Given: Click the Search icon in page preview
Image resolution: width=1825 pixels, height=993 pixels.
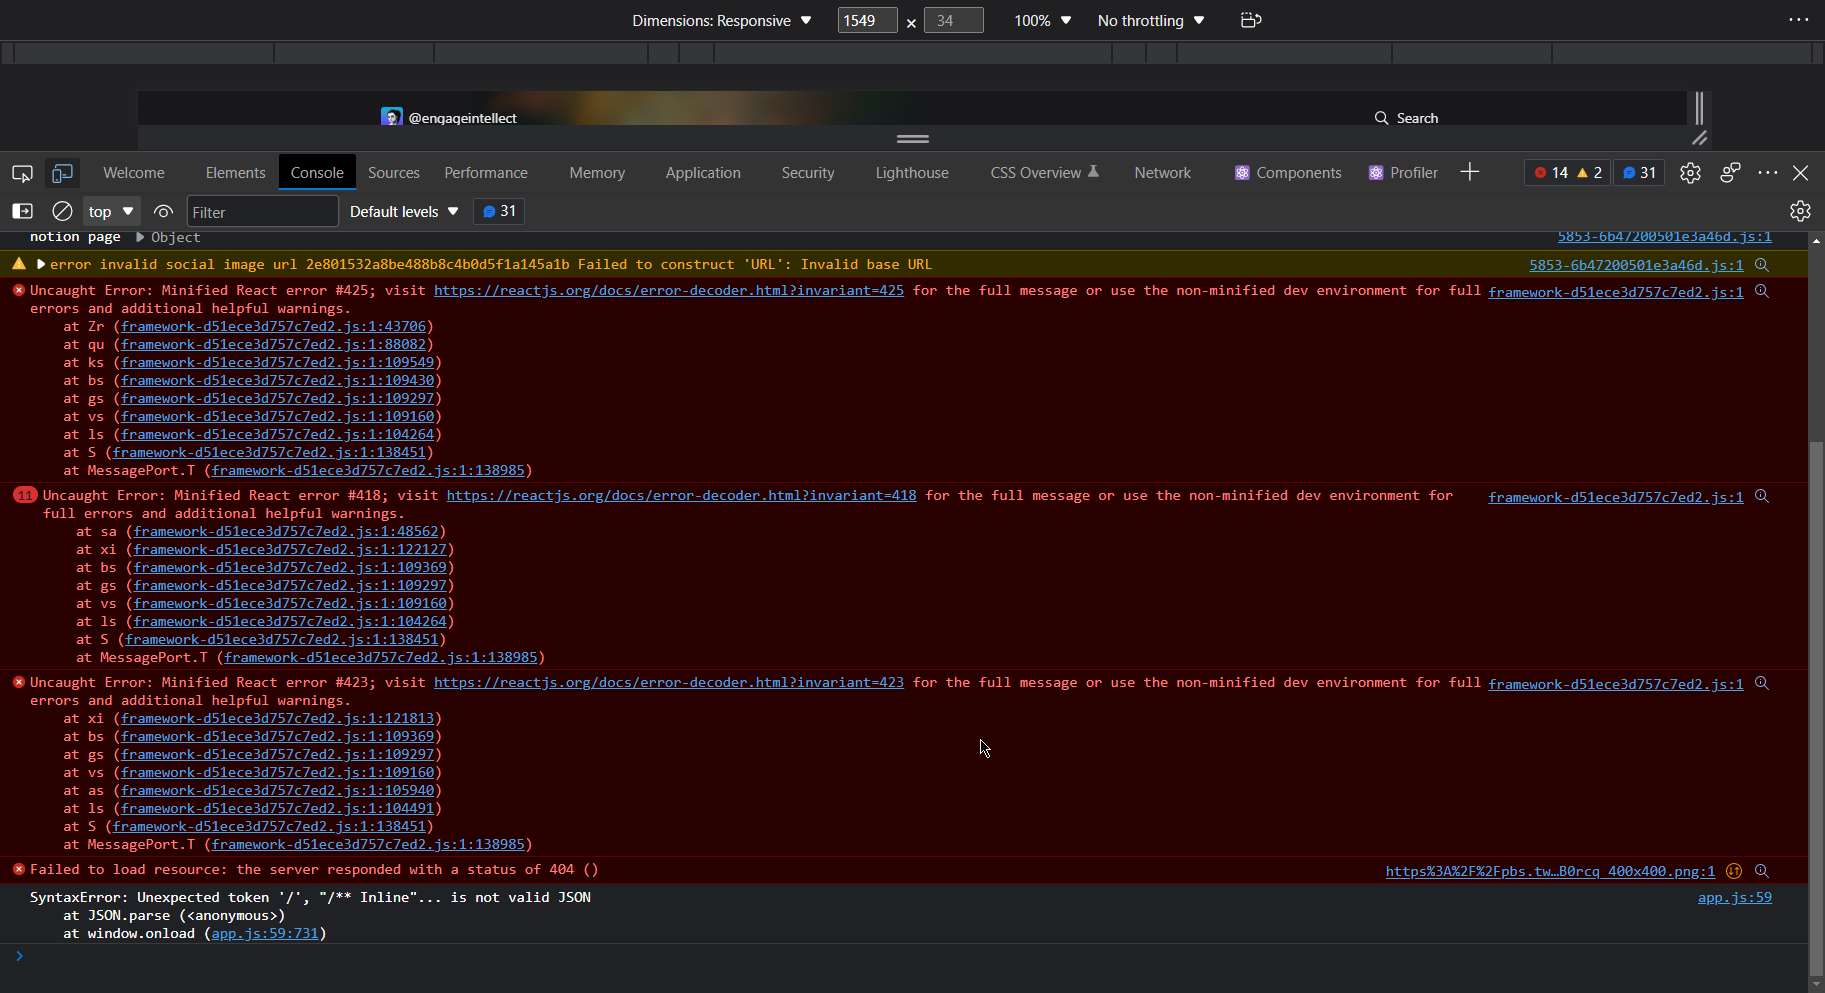Looking at the screenshot, I should pyautogui.click(x=1381, y=118).
